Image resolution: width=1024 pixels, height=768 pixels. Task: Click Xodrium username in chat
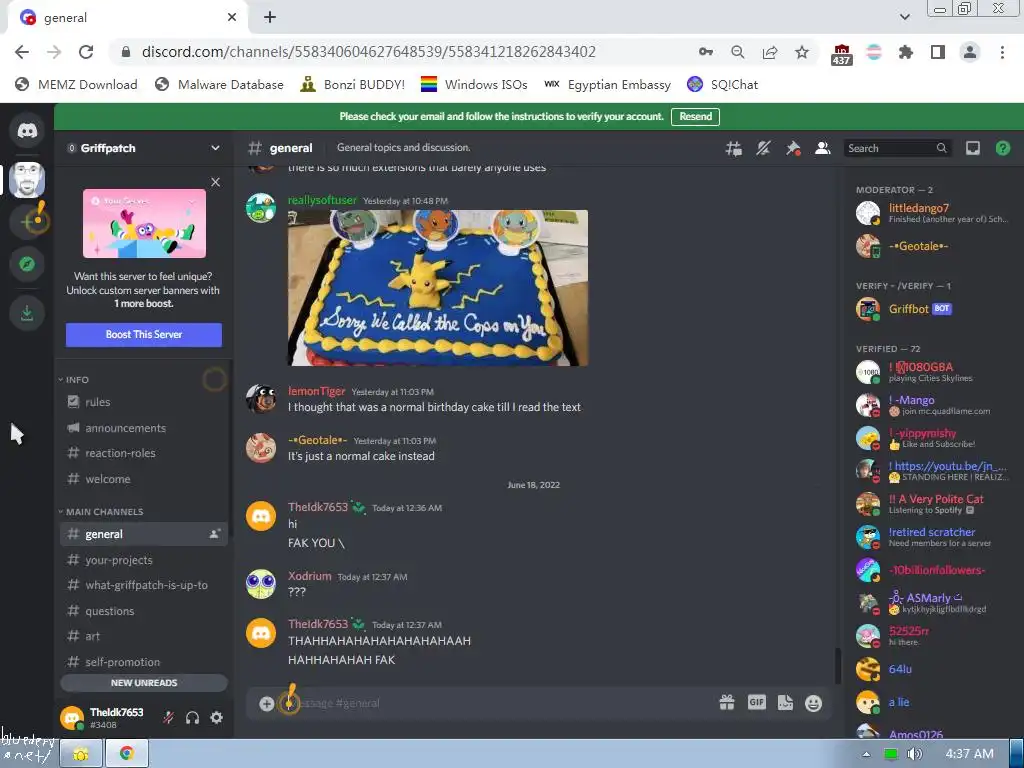click(310, 576)
